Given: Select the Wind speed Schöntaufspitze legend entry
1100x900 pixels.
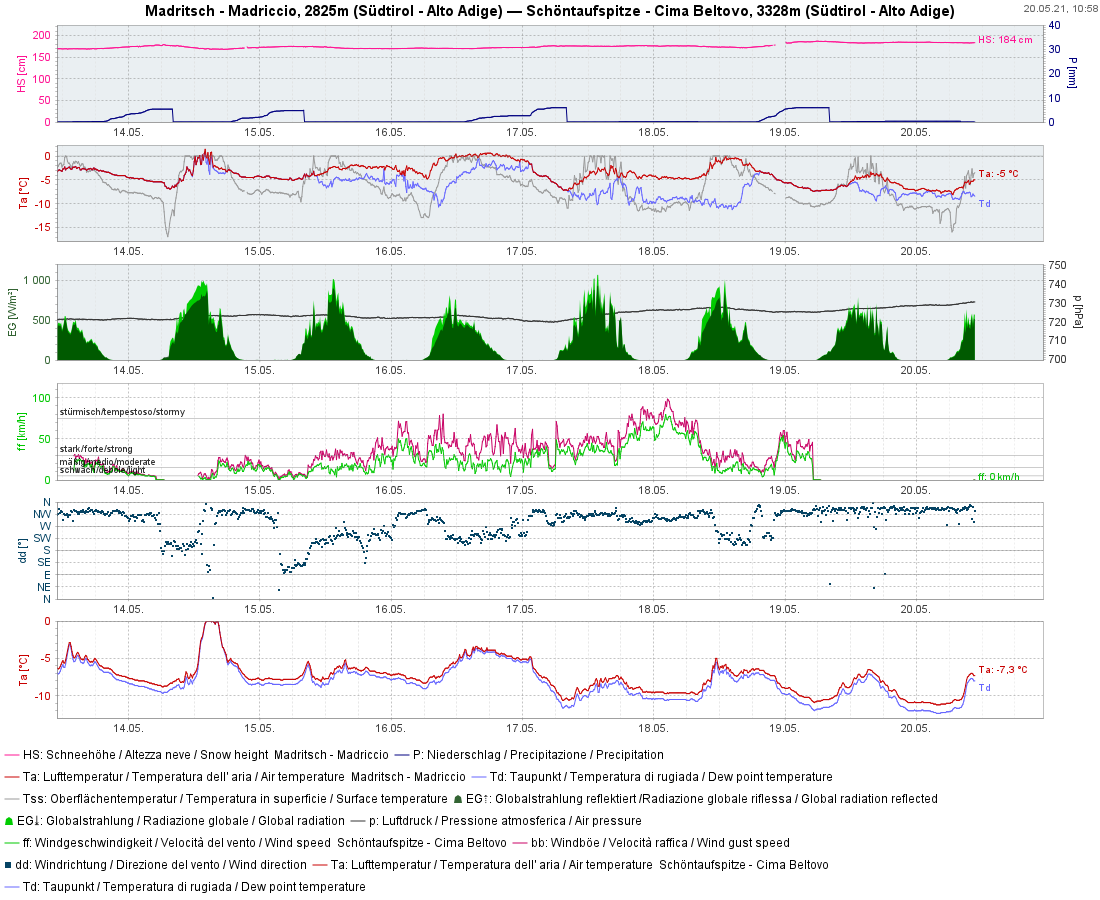Looking at the screenshot, I should pos(264,843).
